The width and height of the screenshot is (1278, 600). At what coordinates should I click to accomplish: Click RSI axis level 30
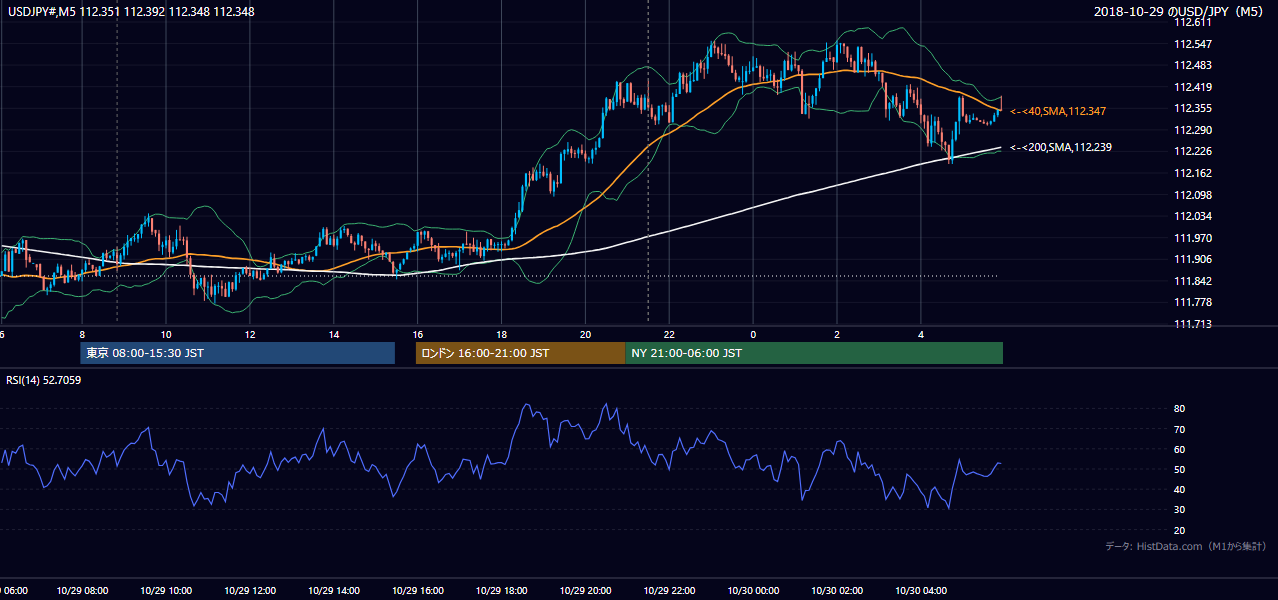tap(1180, 510)
